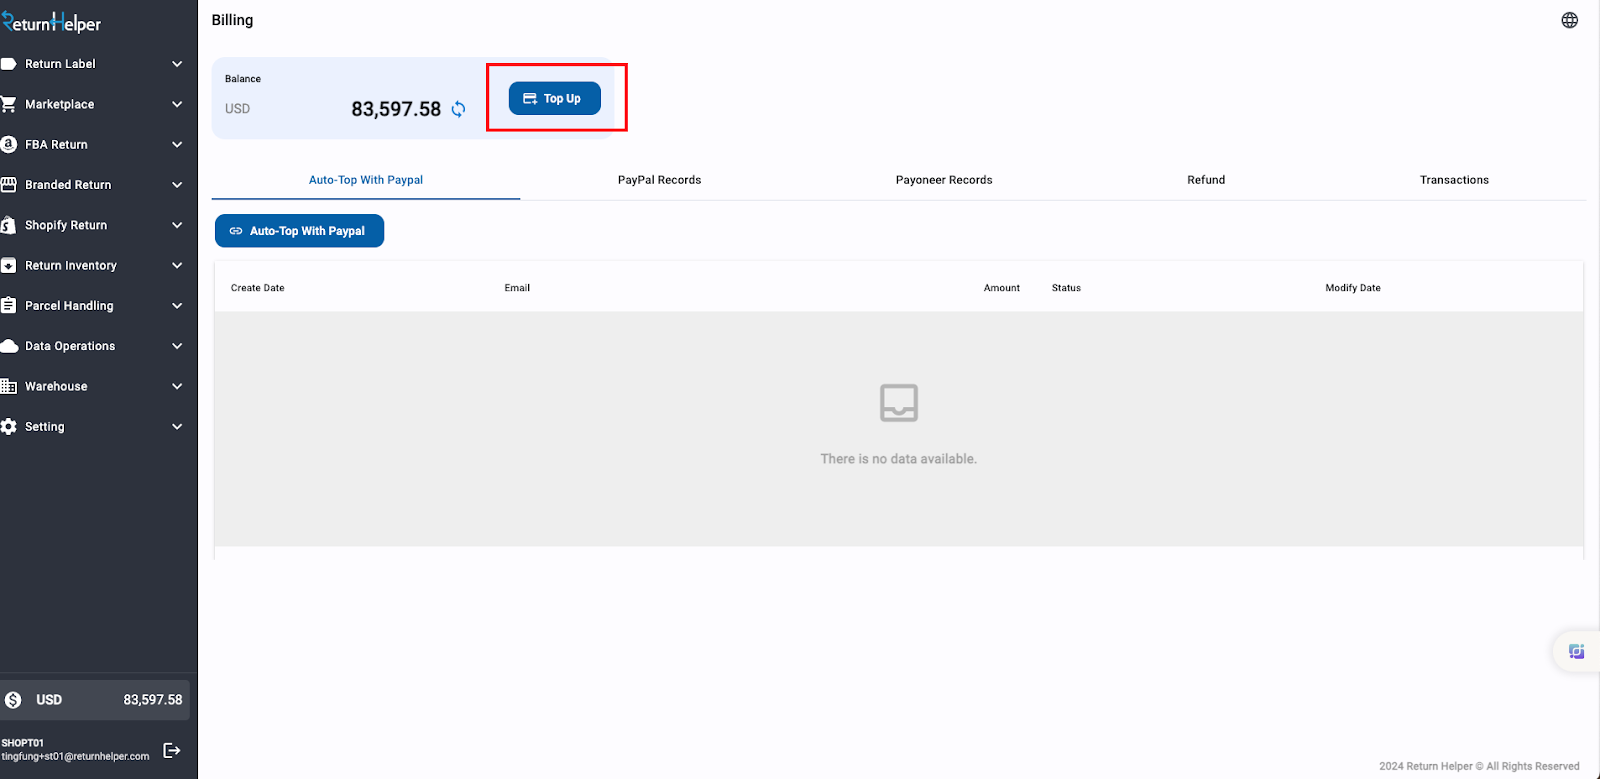Expand the Parcel Handling chevron
1600x779 pixels.
pyautogui.click(x=177, y=306)
